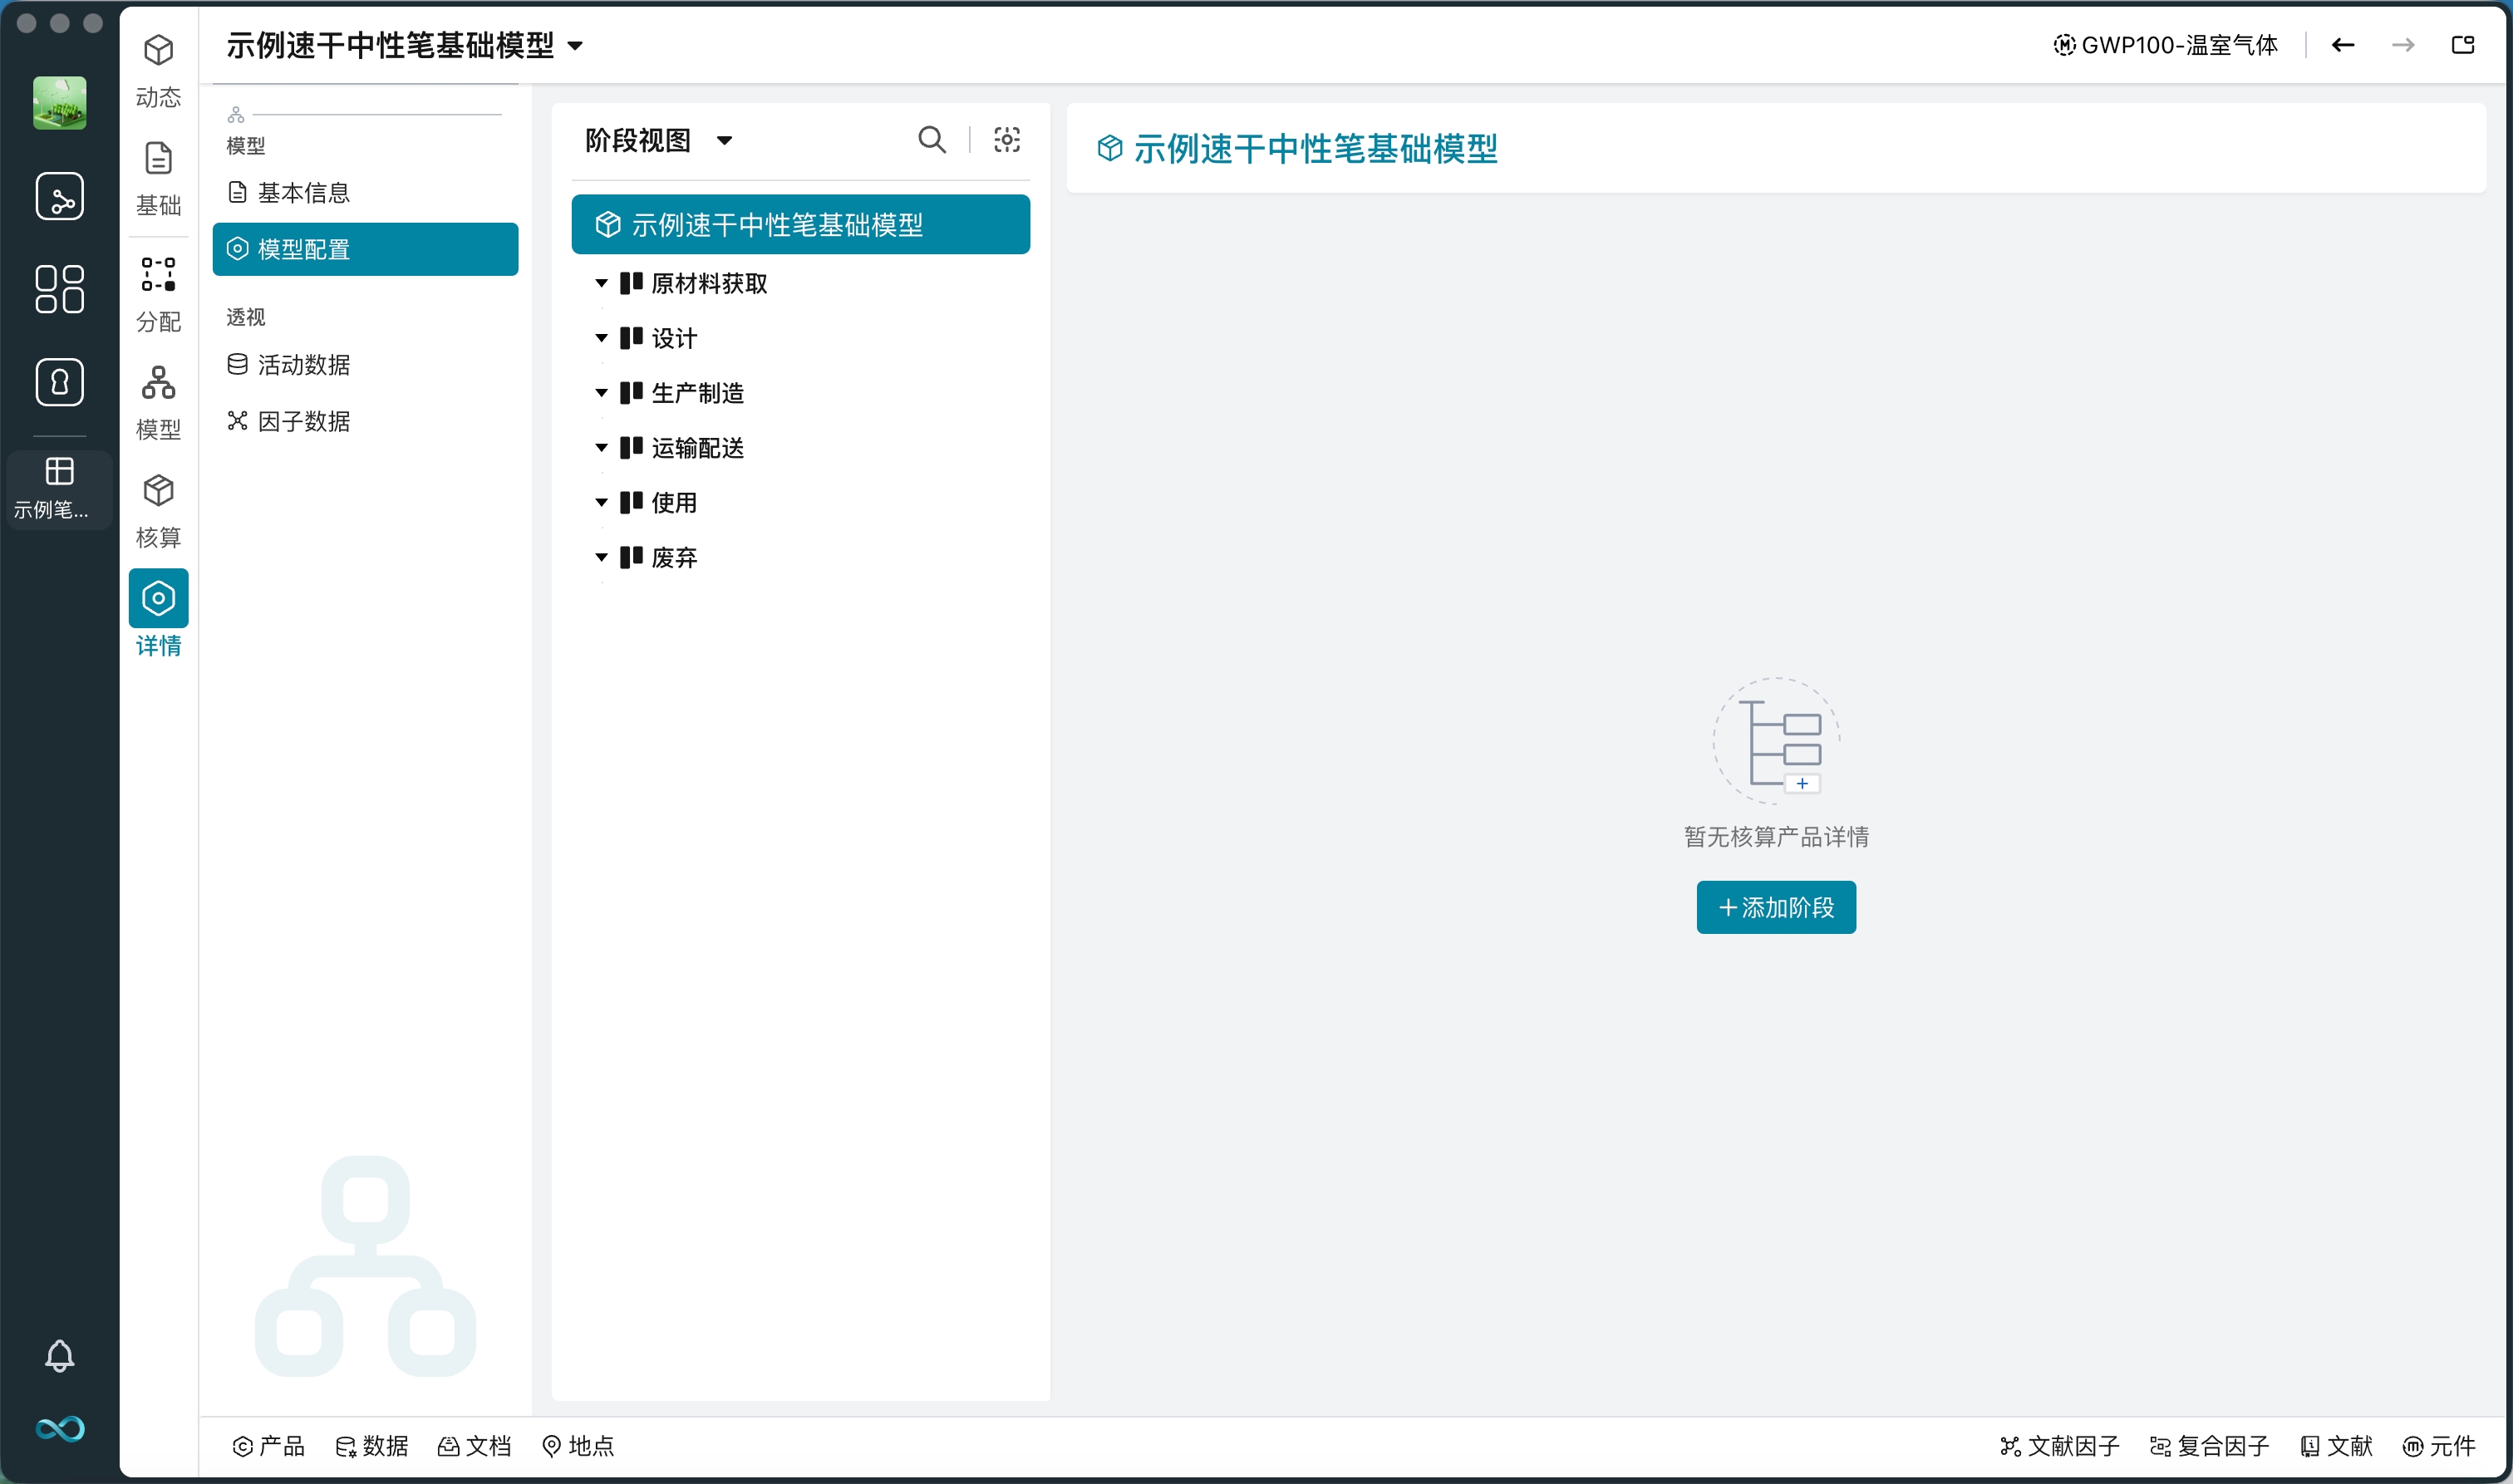The width and height of the screenshot is (2513, 1484).
Task: Open the model title dropdown arrow
Action: 574,46
